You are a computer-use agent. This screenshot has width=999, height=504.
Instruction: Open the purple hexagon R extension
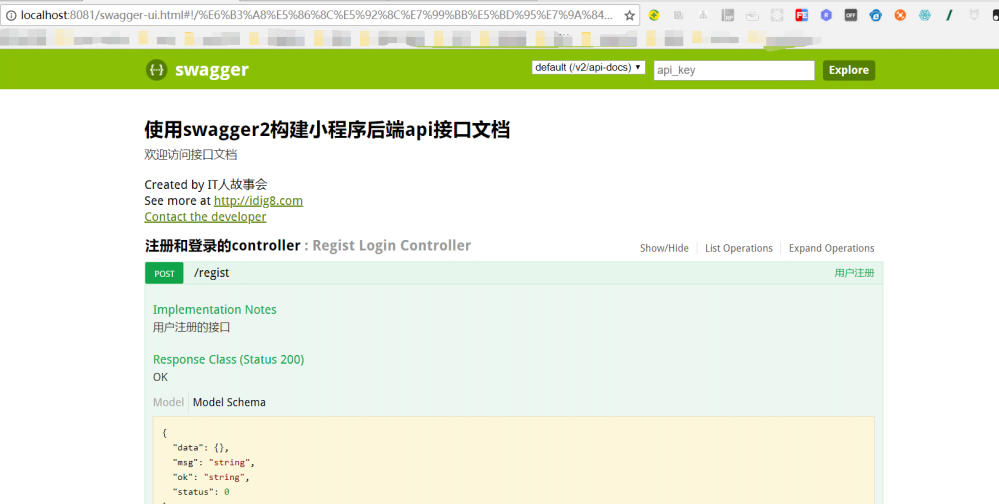(826, 15)
